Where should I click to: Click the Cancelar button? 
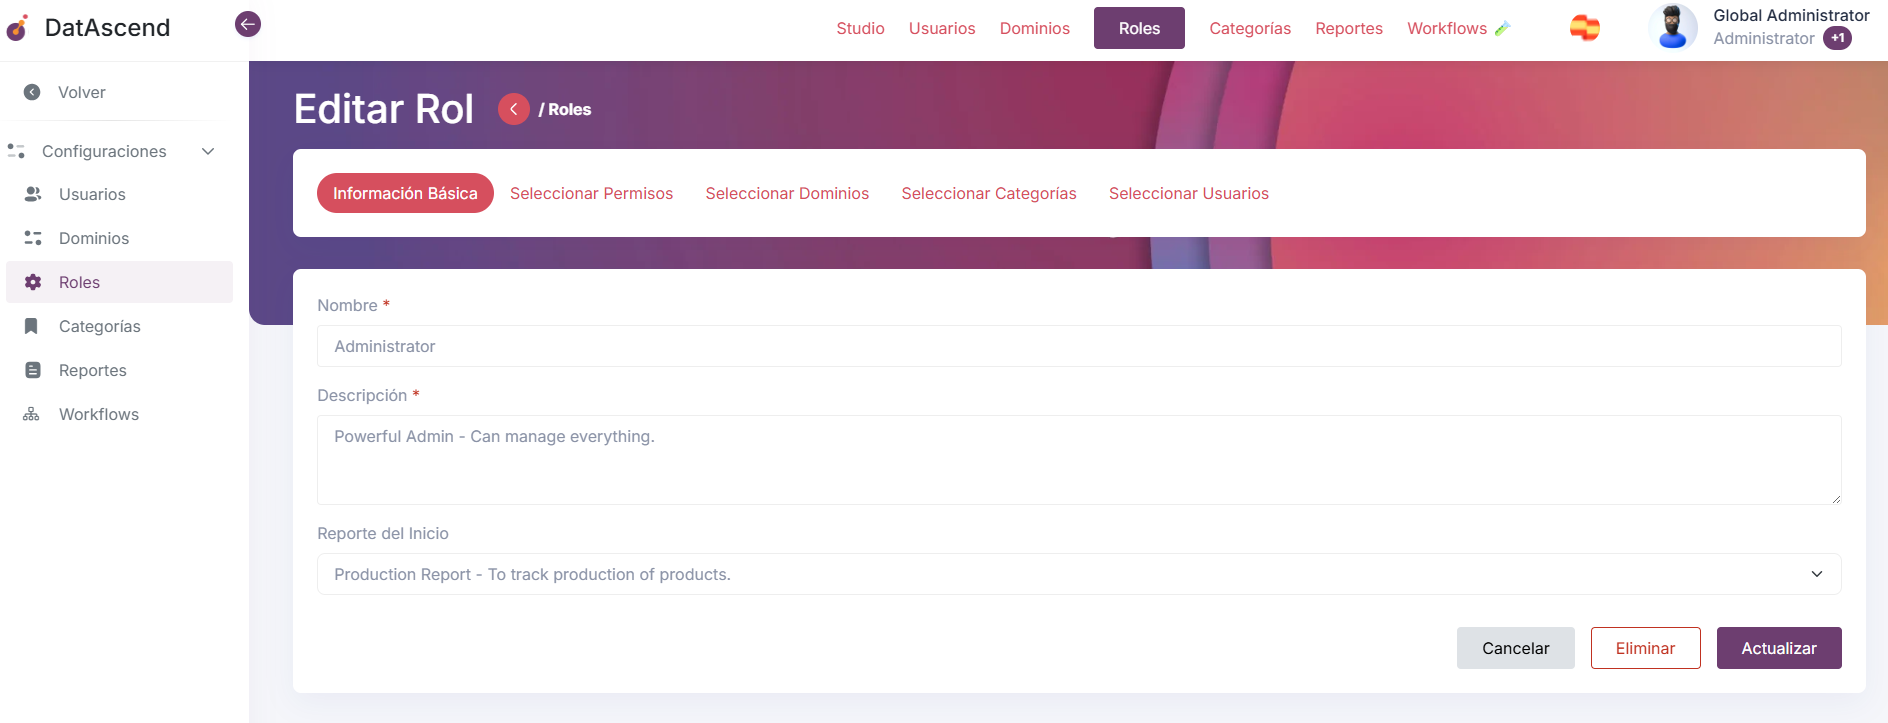[1515, 648]
